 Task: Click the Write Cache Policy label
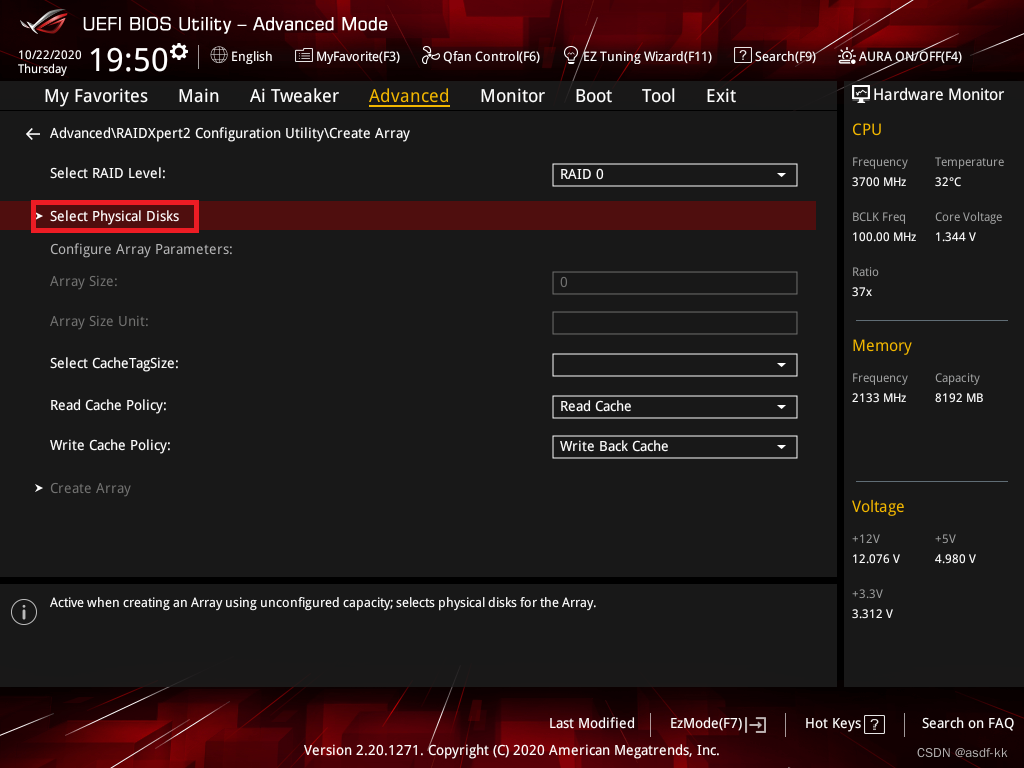(110, 445)
